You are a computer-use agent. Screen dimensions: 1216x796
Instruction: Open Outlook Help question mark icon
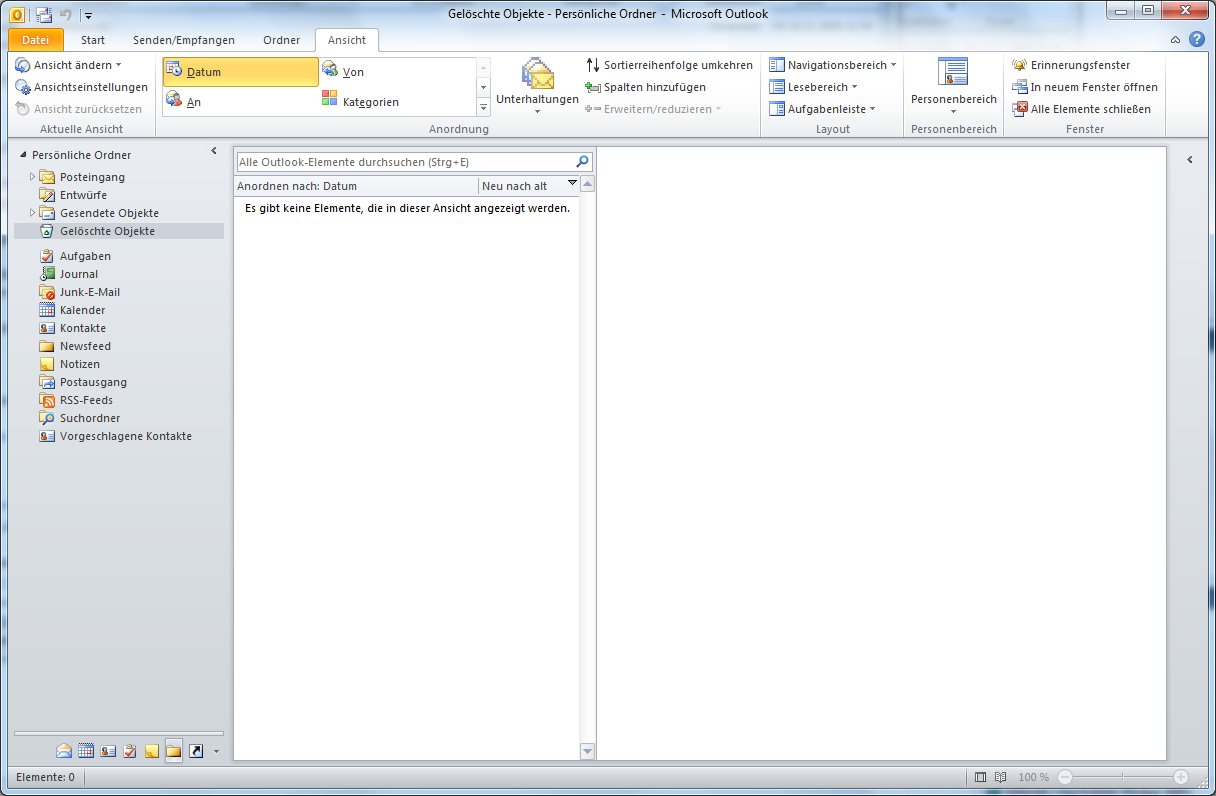(1196, 39)
